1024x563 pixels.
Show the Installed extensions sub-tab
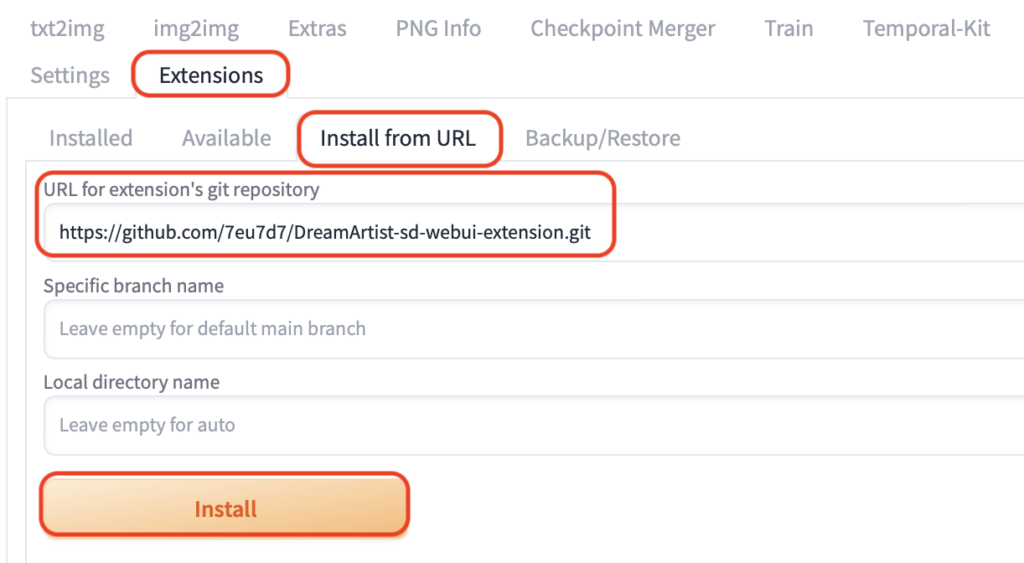click(x=90, y=138)
